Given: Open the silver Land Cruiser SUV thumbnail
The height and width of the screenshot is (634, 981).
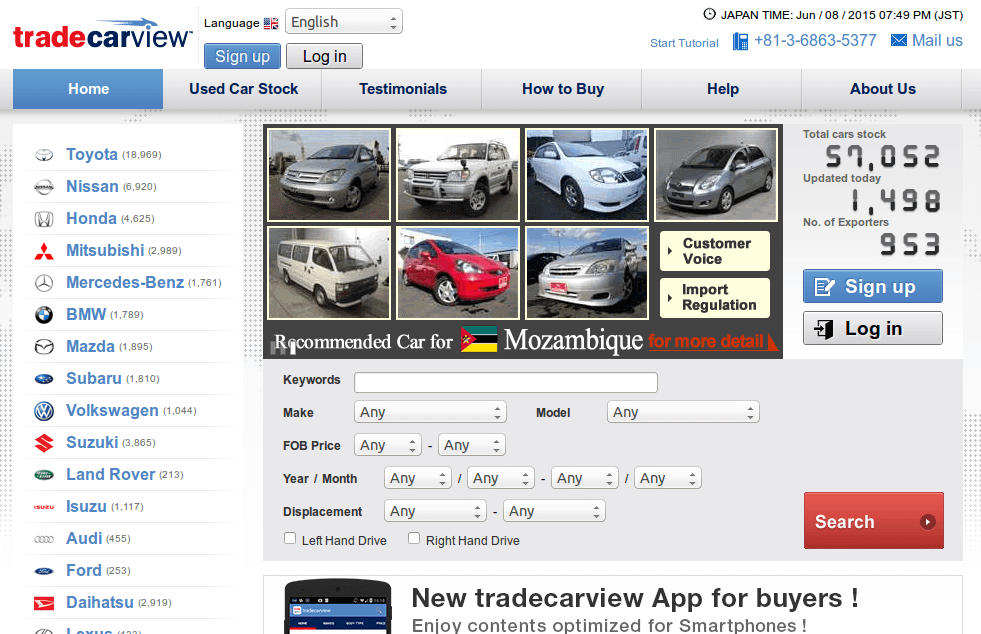Looking at the screenshot, I should [x=458, y=175].
